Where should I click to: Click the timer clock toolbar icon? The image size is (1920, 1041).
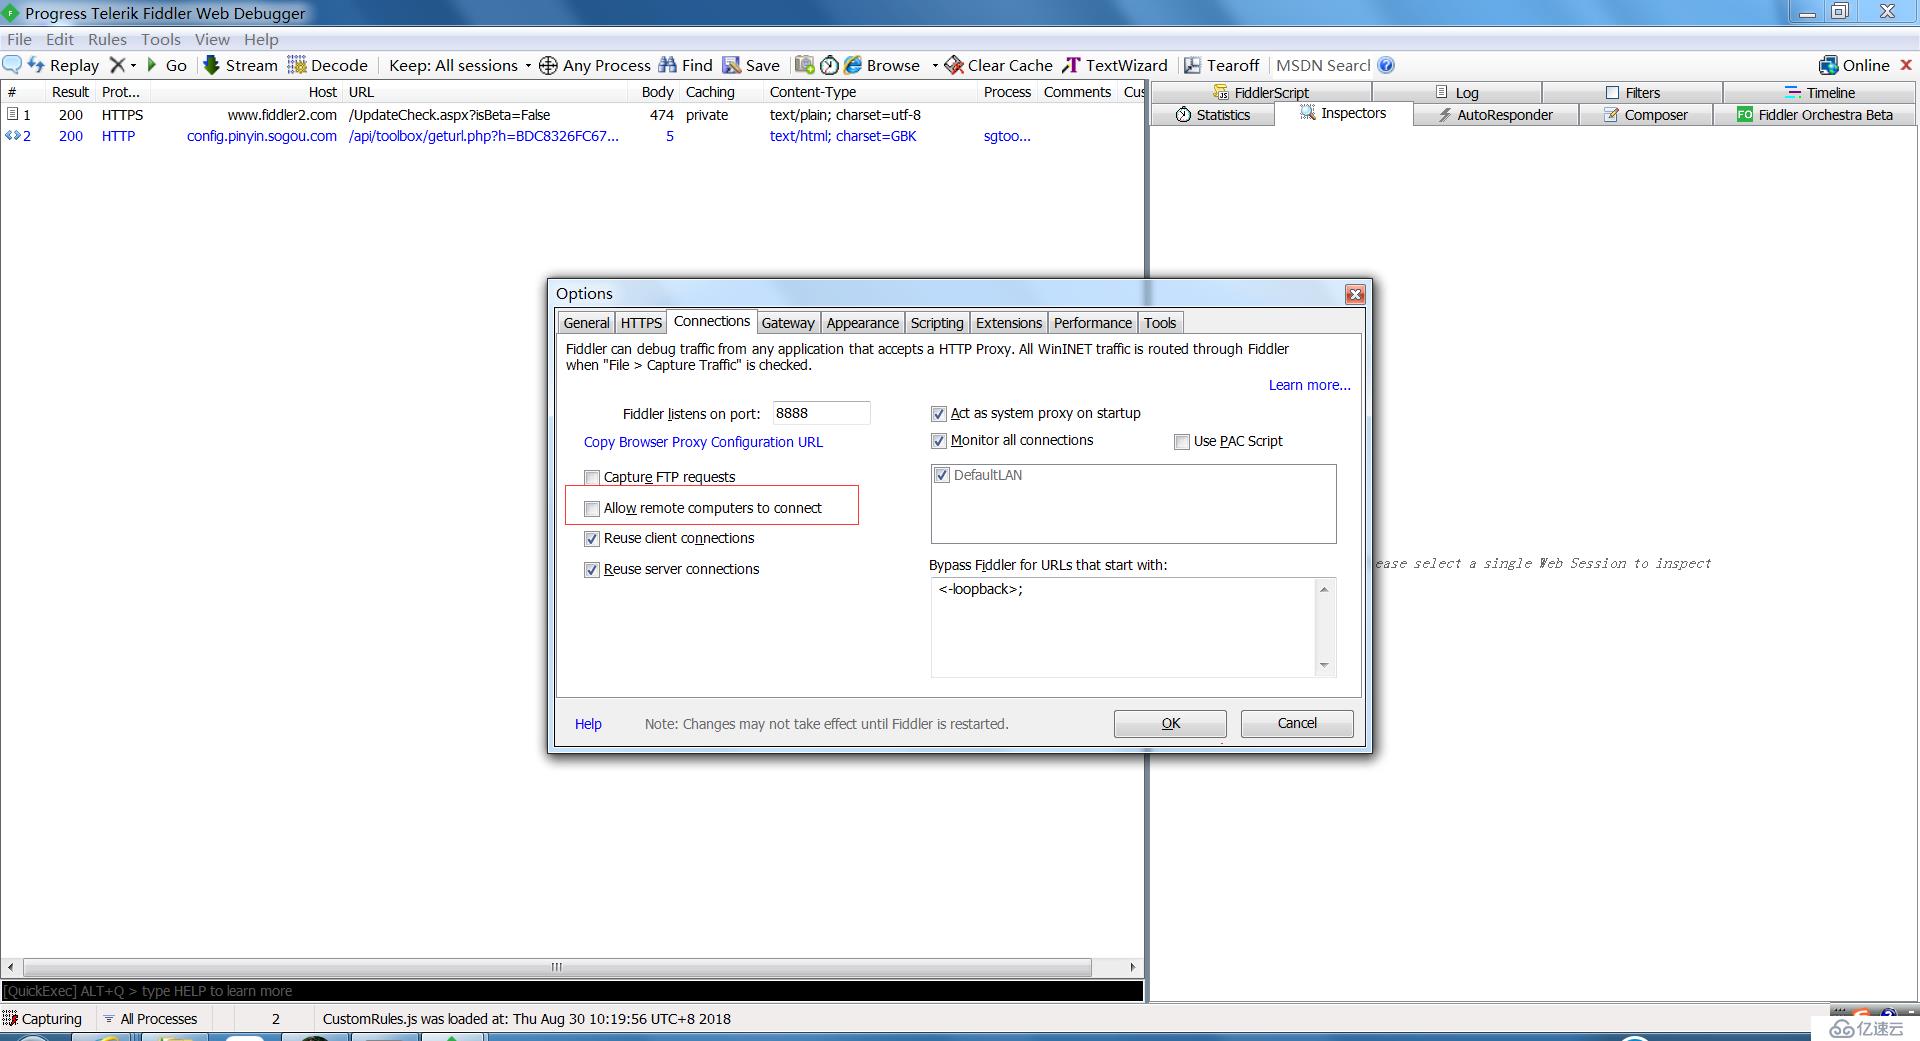pos(829,65)
